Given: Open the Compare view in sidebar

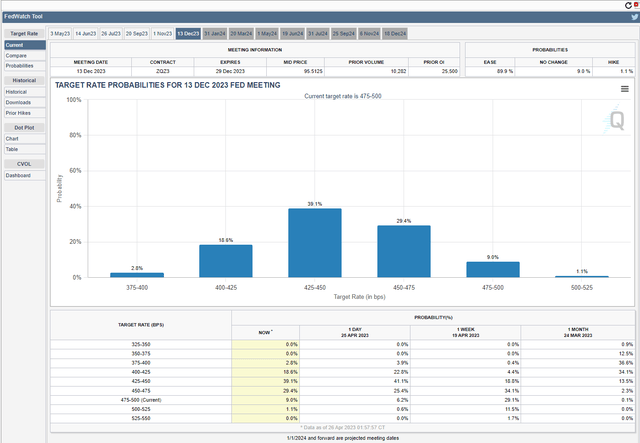Looking at the screenshot, I should (16, 55).
